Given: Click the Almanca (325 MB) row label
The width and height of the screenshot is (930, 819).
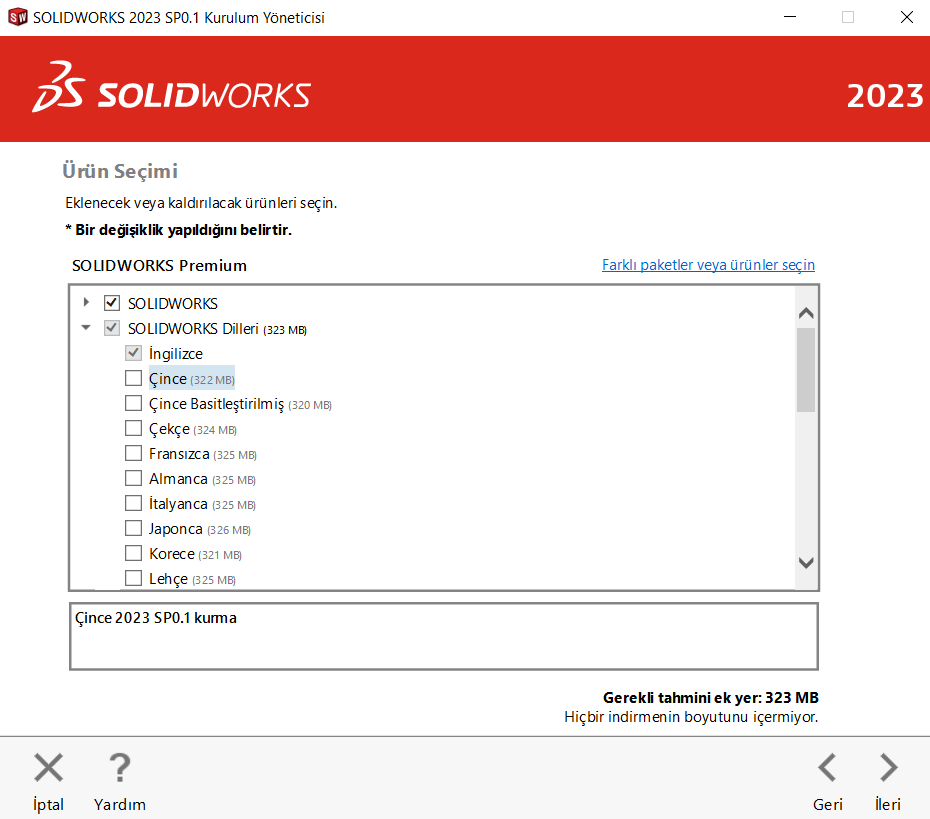Looking at the screenshot, I should (202, 479).
